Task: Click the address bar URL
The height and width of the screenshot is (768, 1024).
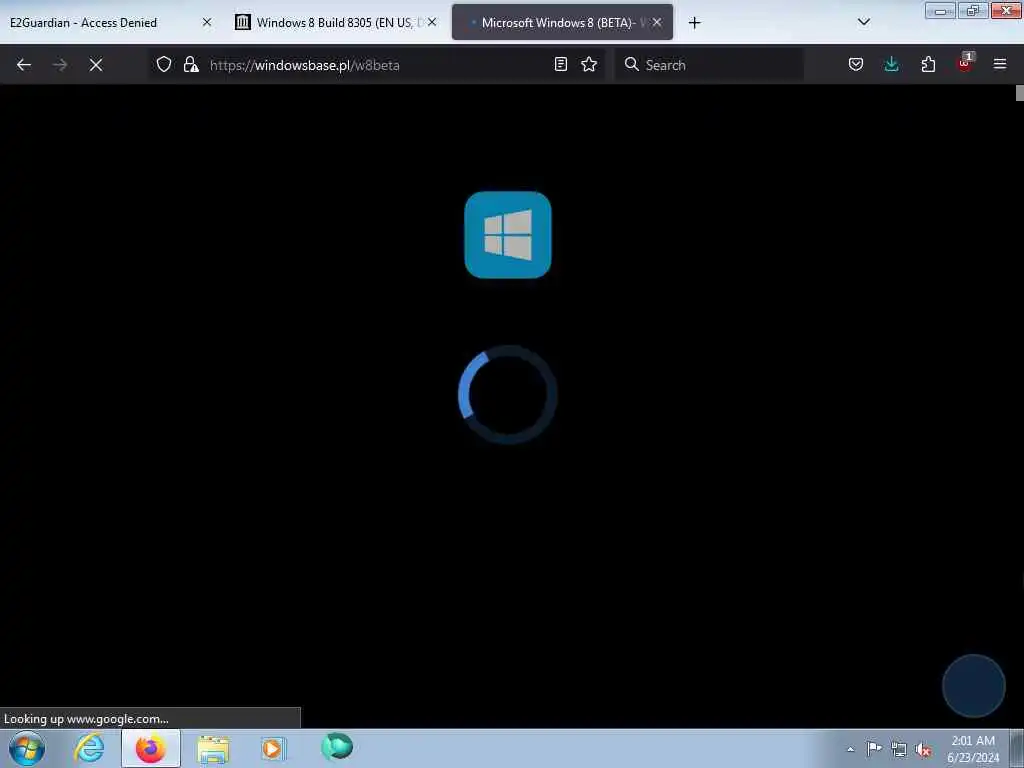Action: [304, 65]
